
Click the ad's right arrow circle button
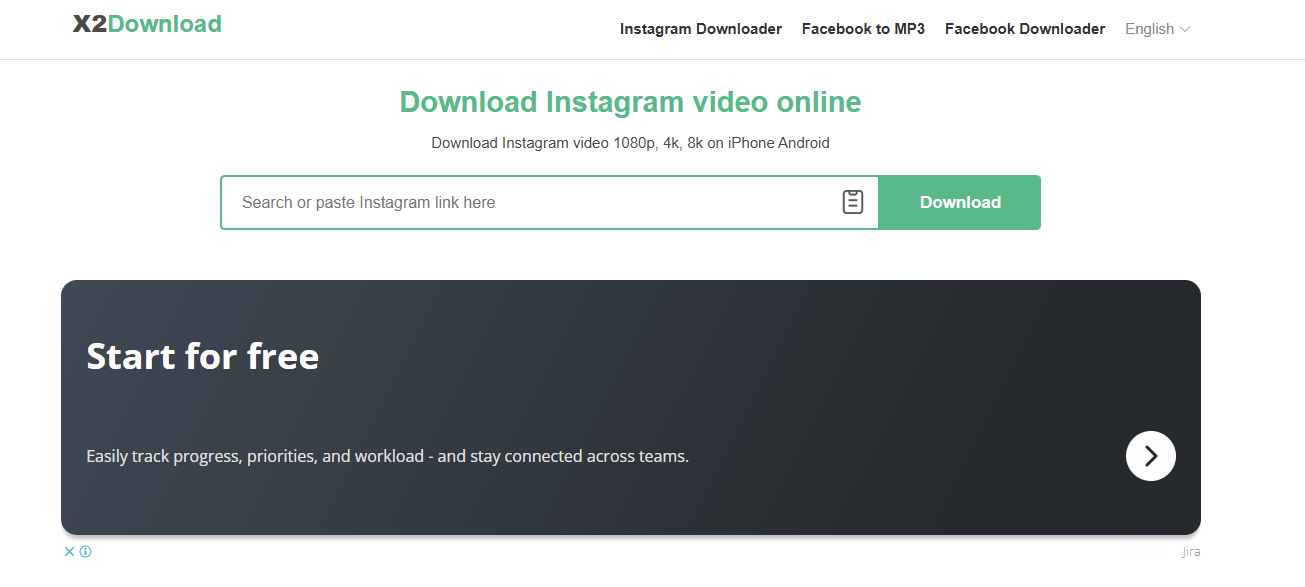pyautogui.click(x=1151, y=456)
